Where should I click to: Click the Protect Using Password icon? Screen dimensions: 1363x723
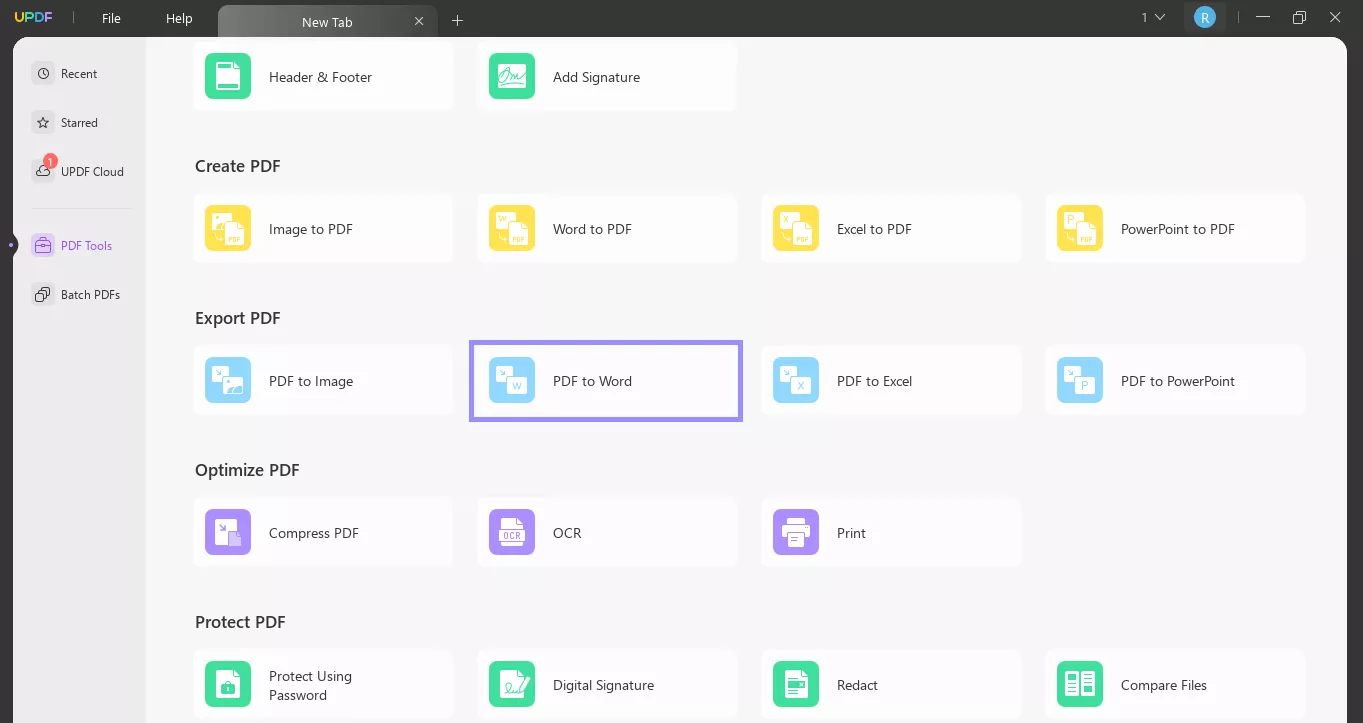[x=228, y=684]
